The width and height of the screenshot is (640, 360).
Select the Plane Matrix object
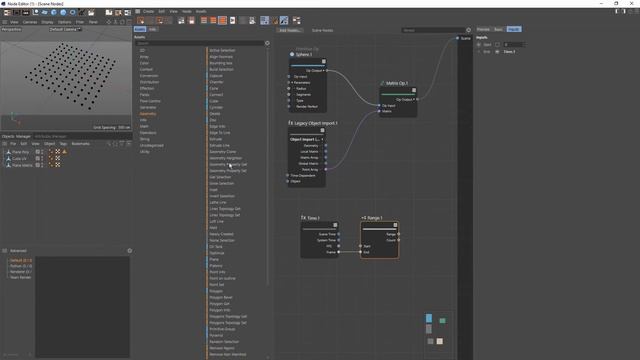click(22, 165)
